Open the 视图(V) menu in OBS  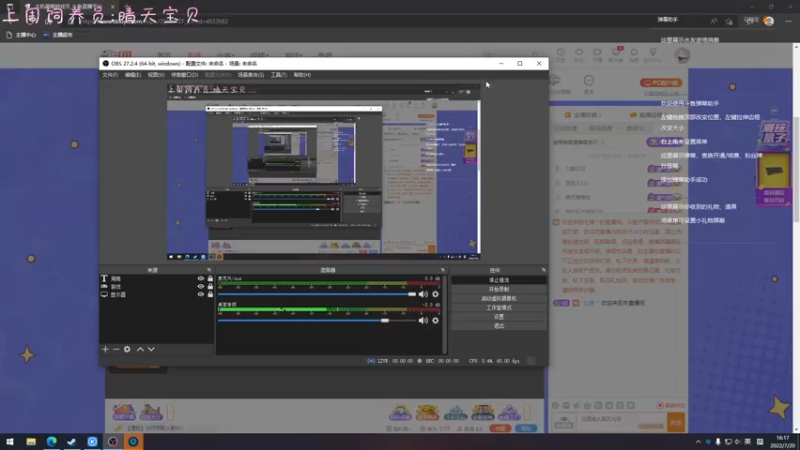pyautogui.click(x=156, y=75)
